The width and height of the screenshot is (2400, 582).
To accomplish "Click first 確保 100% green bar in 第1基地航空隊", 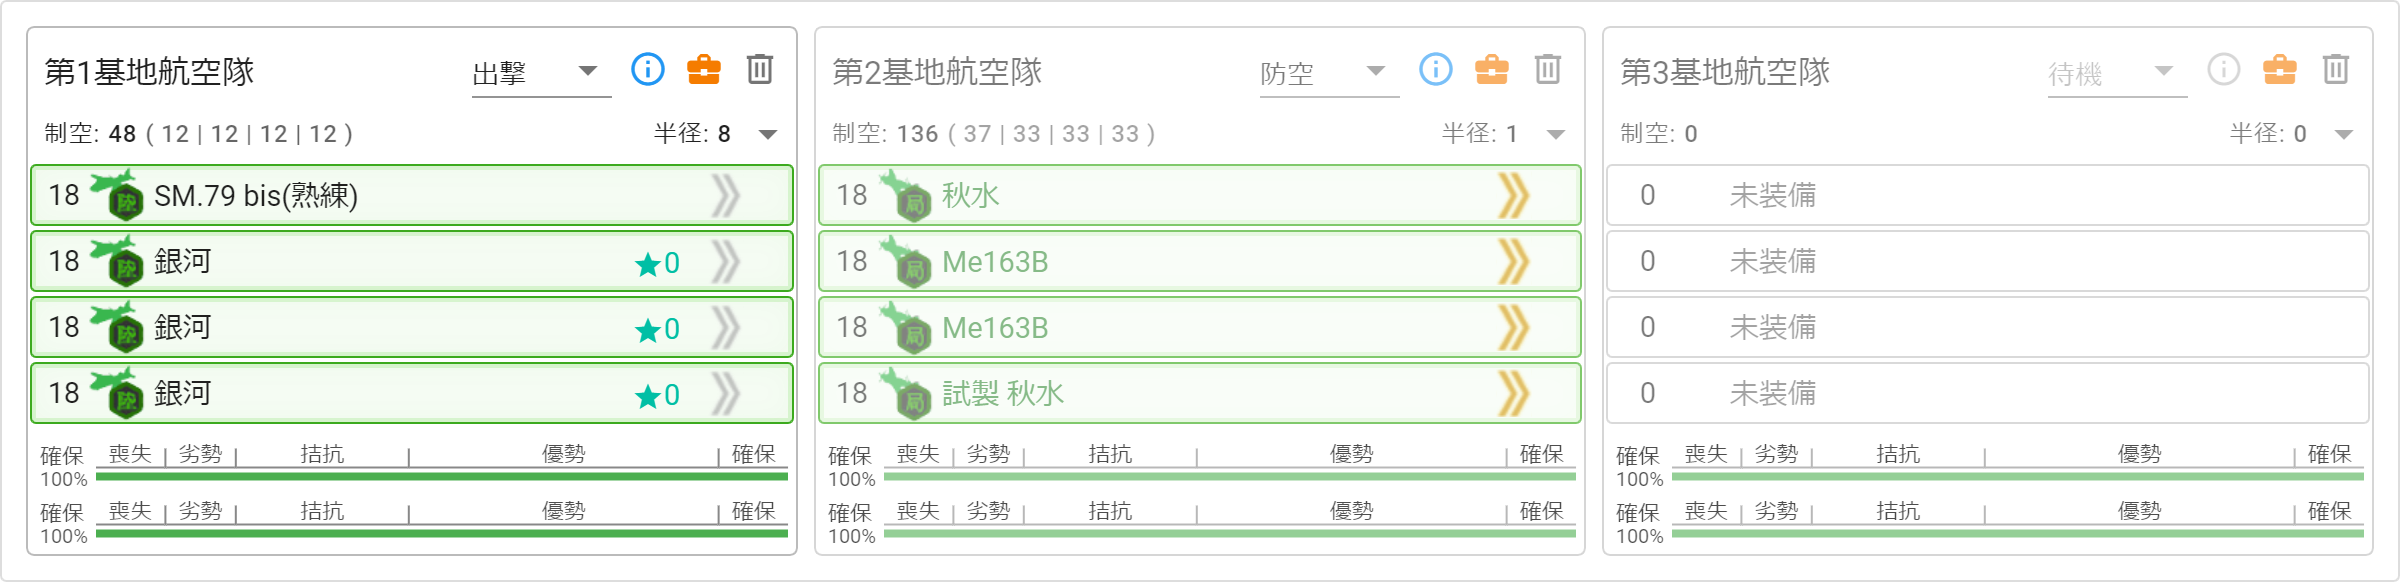I will 442,477.
